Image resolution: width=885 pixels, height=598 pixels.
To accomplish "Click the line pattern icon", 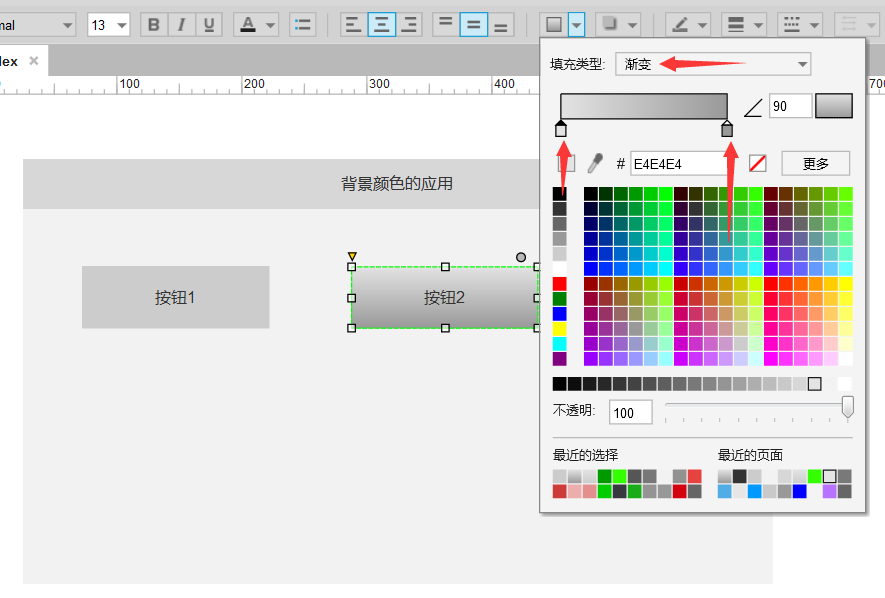I will pyautogui.click(x=791, y=25).
